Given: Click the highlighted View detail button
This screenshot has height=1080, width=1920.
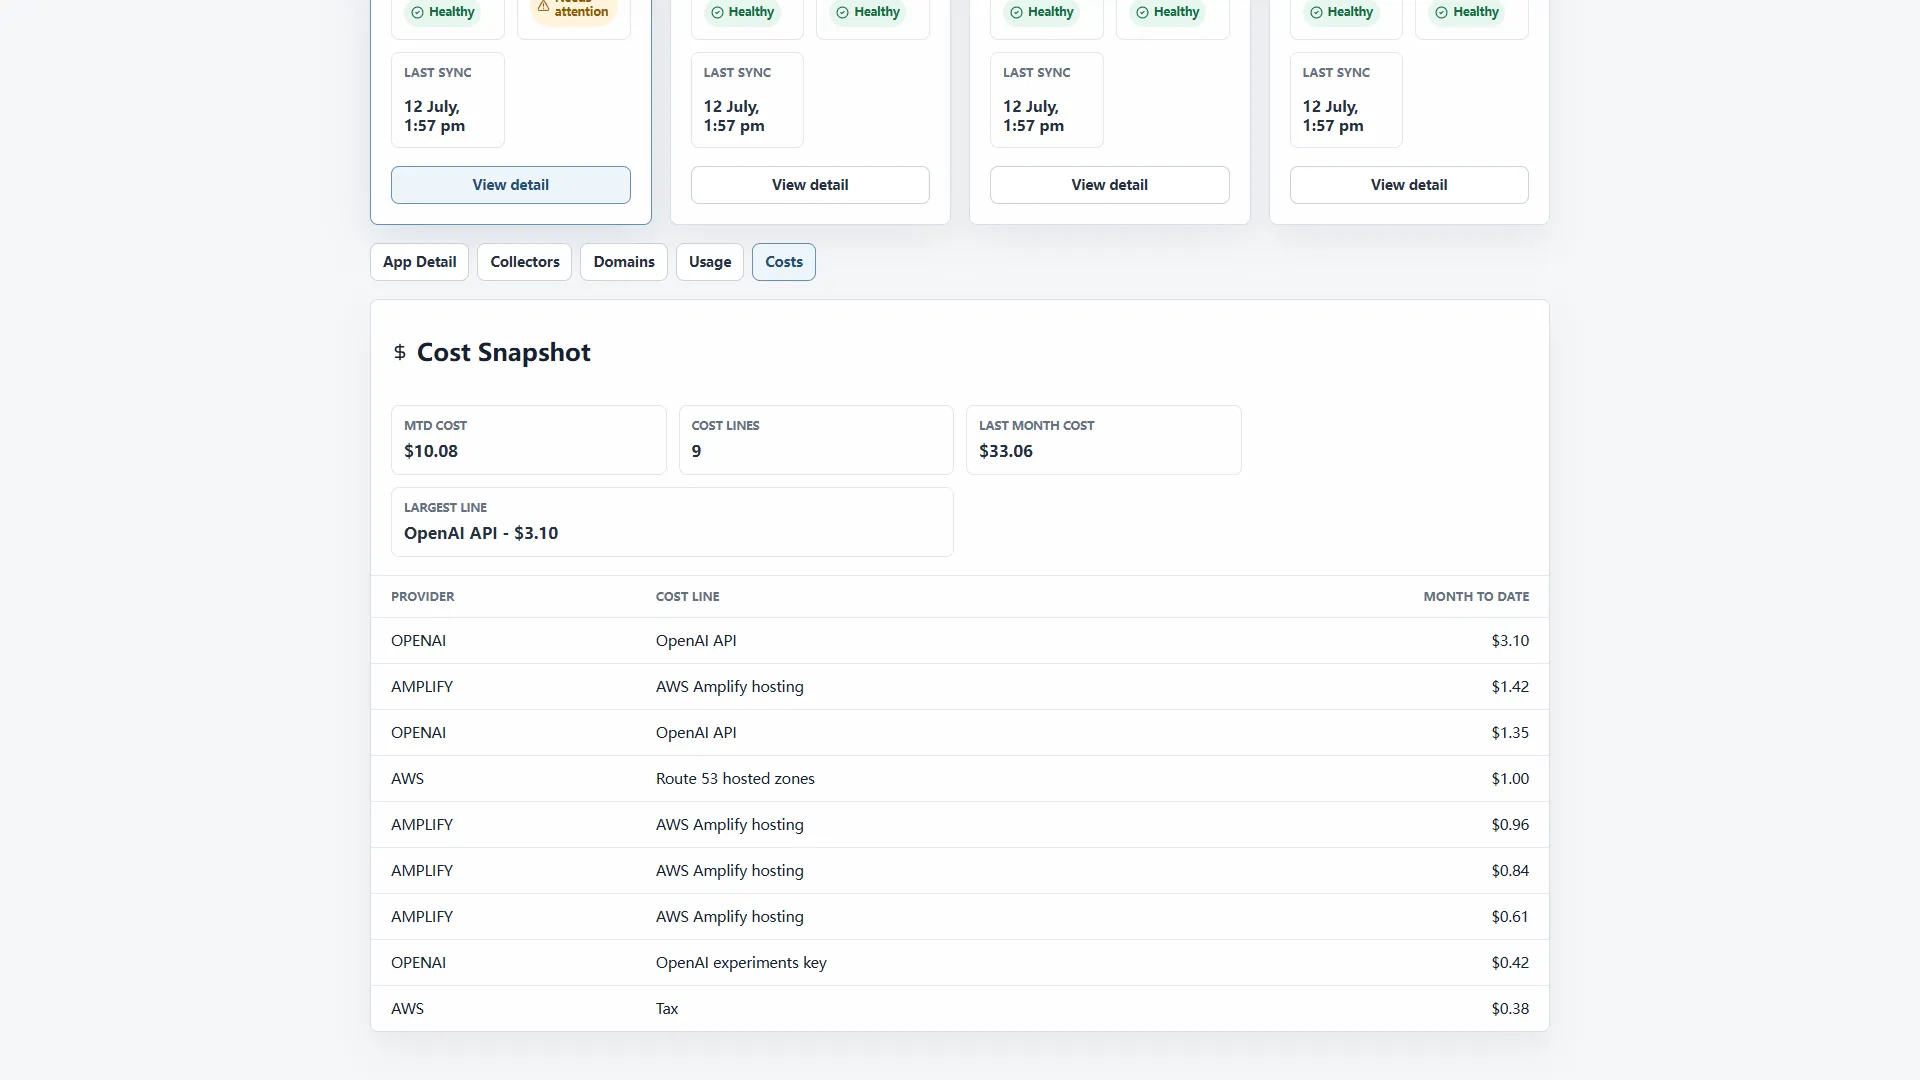Looking at the screenshot, I should (511, 185).
